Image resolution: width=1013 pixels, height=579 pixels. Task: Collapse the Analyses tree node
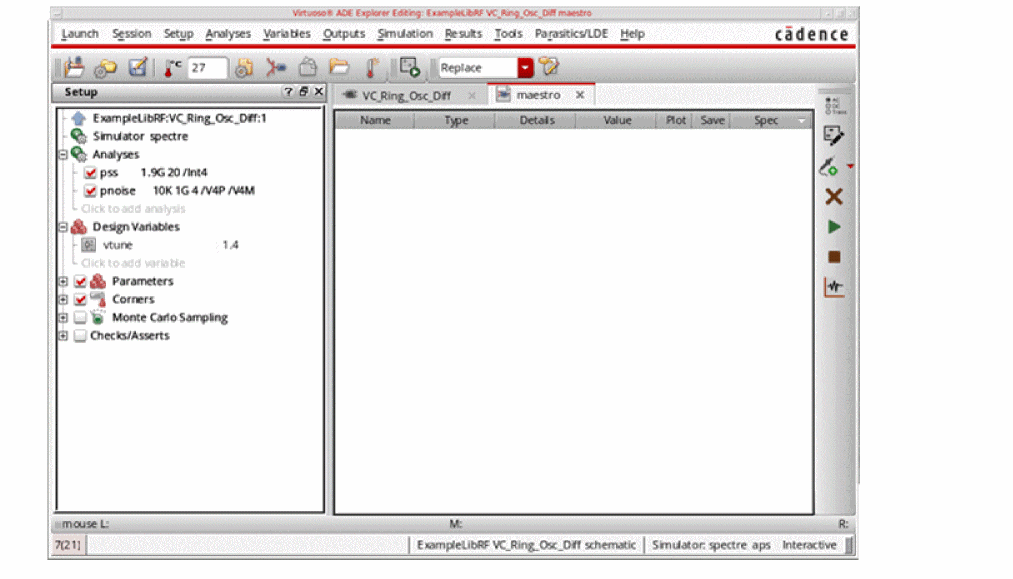[63, 154]
